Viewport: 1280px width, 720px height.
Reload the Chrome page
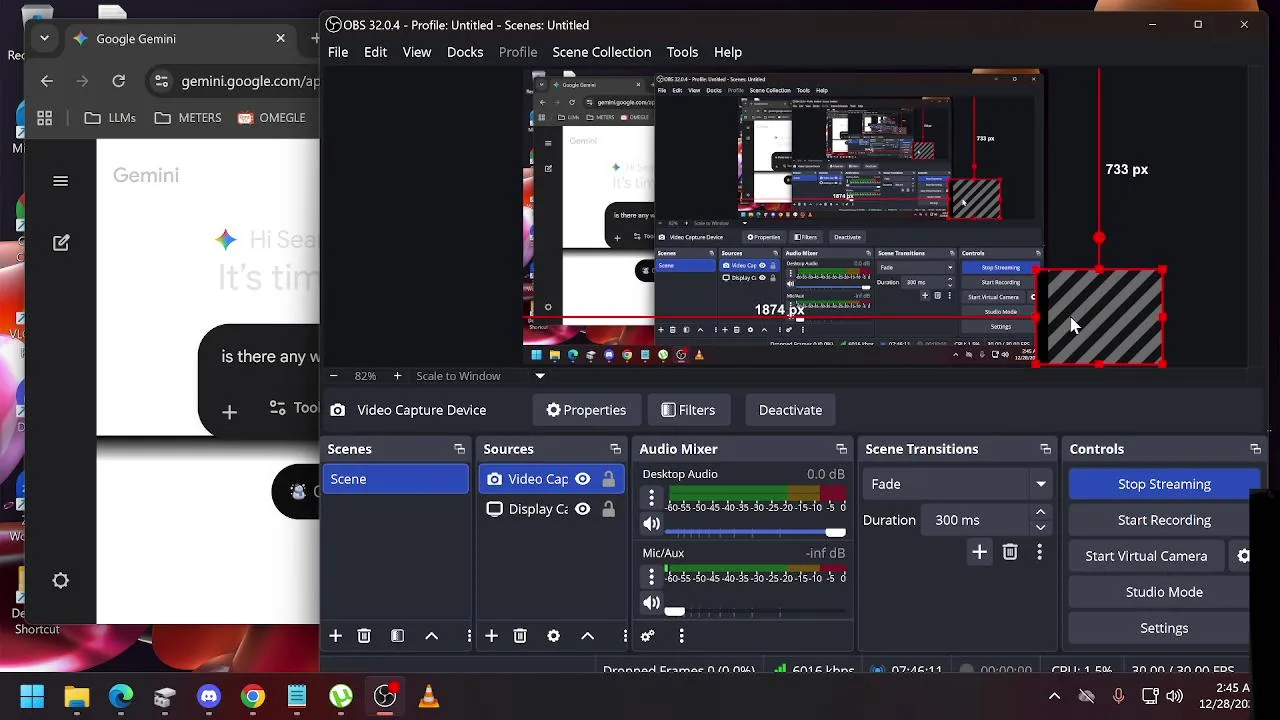(119, 81)
